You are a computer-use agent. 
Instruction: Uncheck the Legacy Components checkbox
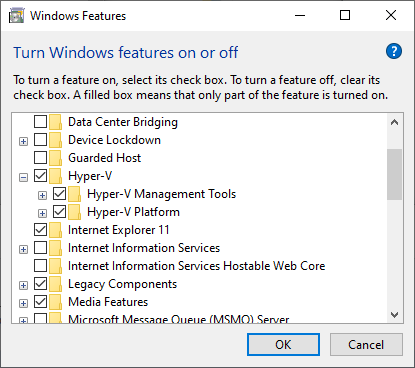(x=40, y=284)
